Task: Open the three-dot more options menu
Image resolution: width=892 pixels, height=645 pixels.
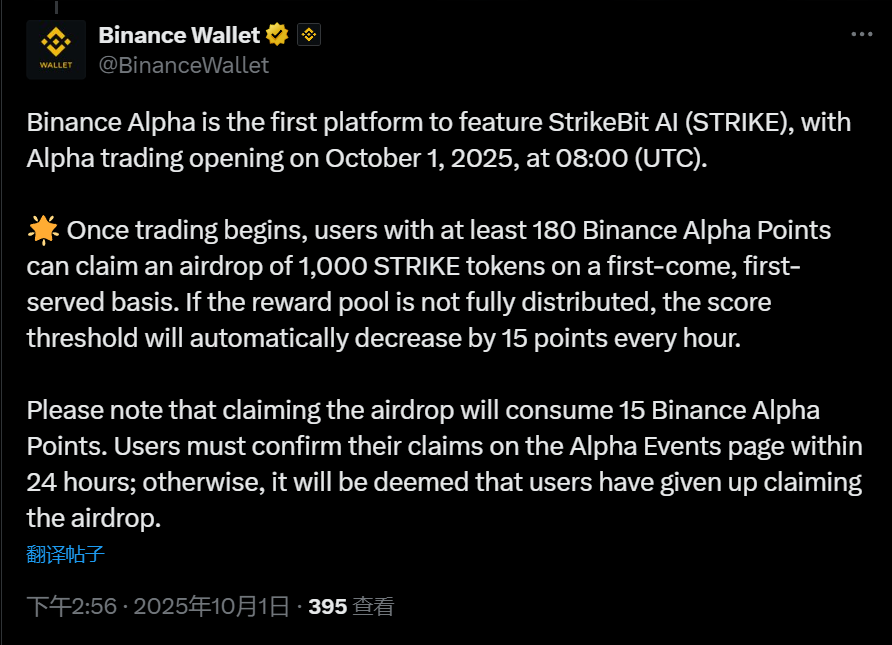Action: click(x=862, y=34)
